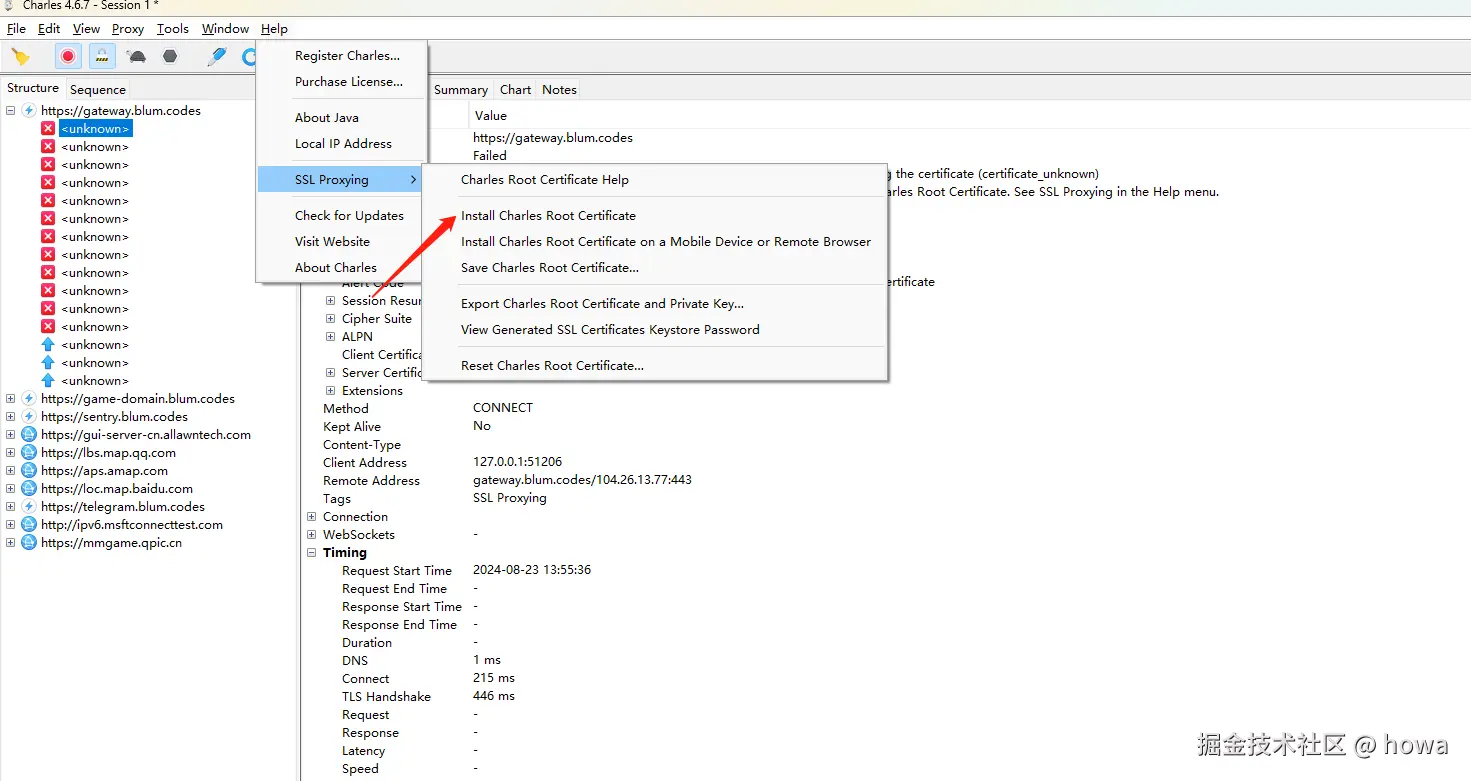The width and height of the screenshot is (1471, 781).
Task: Open the View menu
Action: pyautogui.click(x=86, y=29)
